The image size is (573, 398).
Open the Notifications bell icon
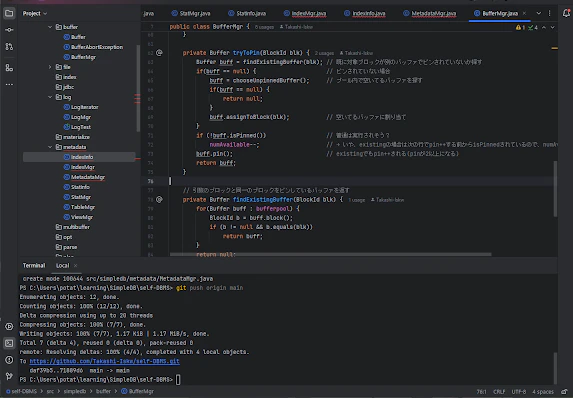coord(566,14)
